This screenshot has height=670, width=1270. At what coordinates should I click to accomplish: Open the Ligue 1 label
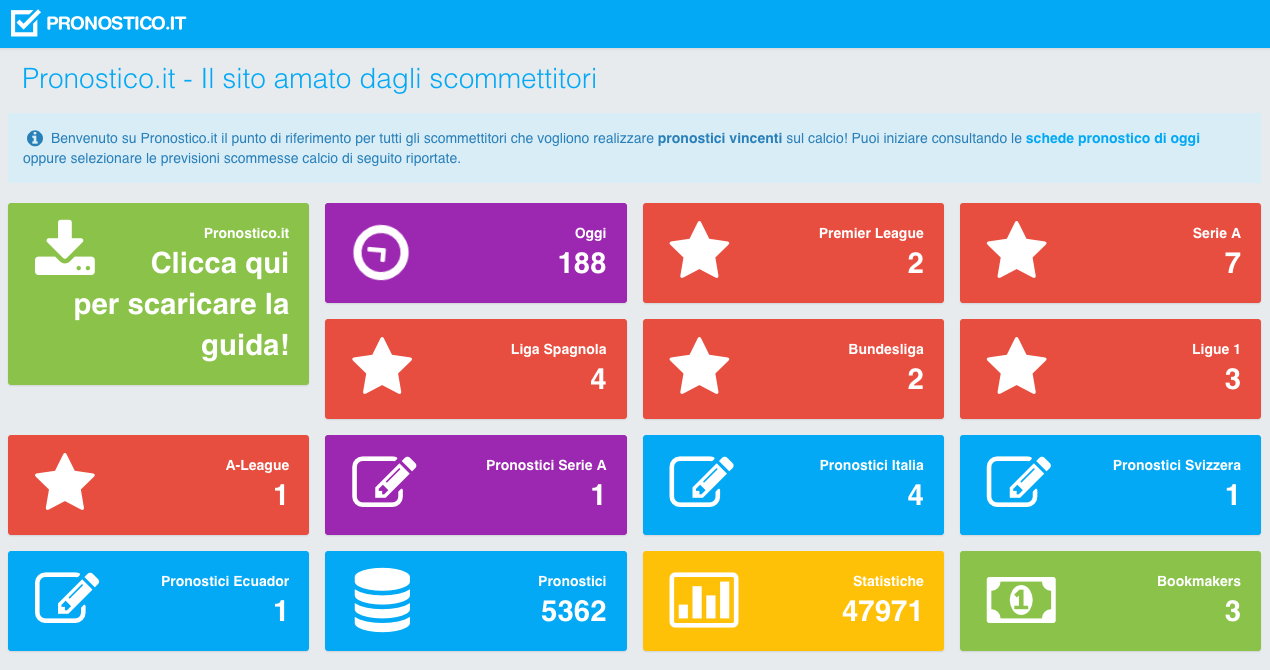coord(1216,349)
